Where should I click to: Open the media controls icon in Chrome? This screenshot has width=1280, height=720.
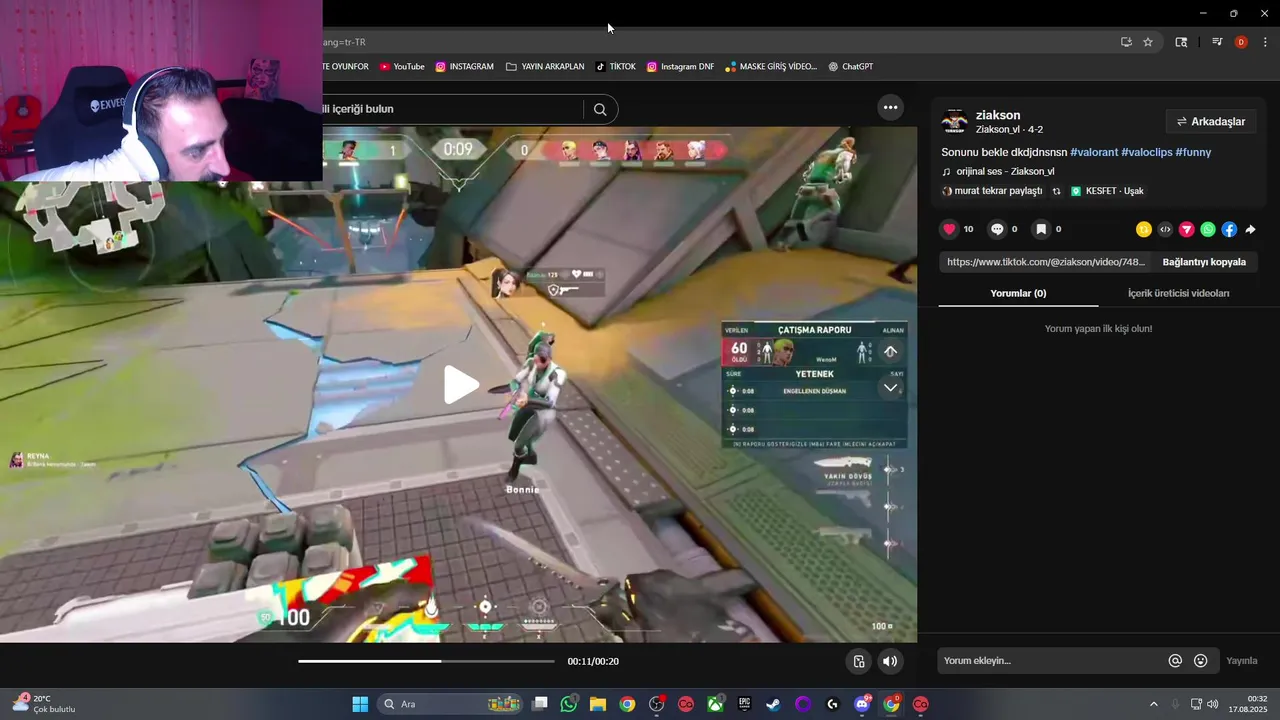[1217, 42]
